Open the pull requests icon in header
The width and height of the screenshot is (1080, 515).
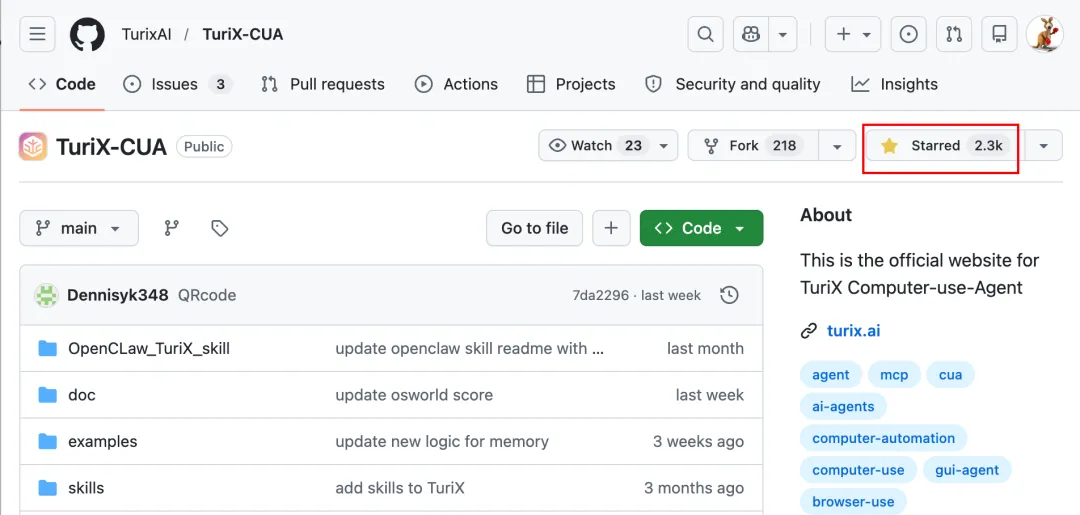click(954, 34)
